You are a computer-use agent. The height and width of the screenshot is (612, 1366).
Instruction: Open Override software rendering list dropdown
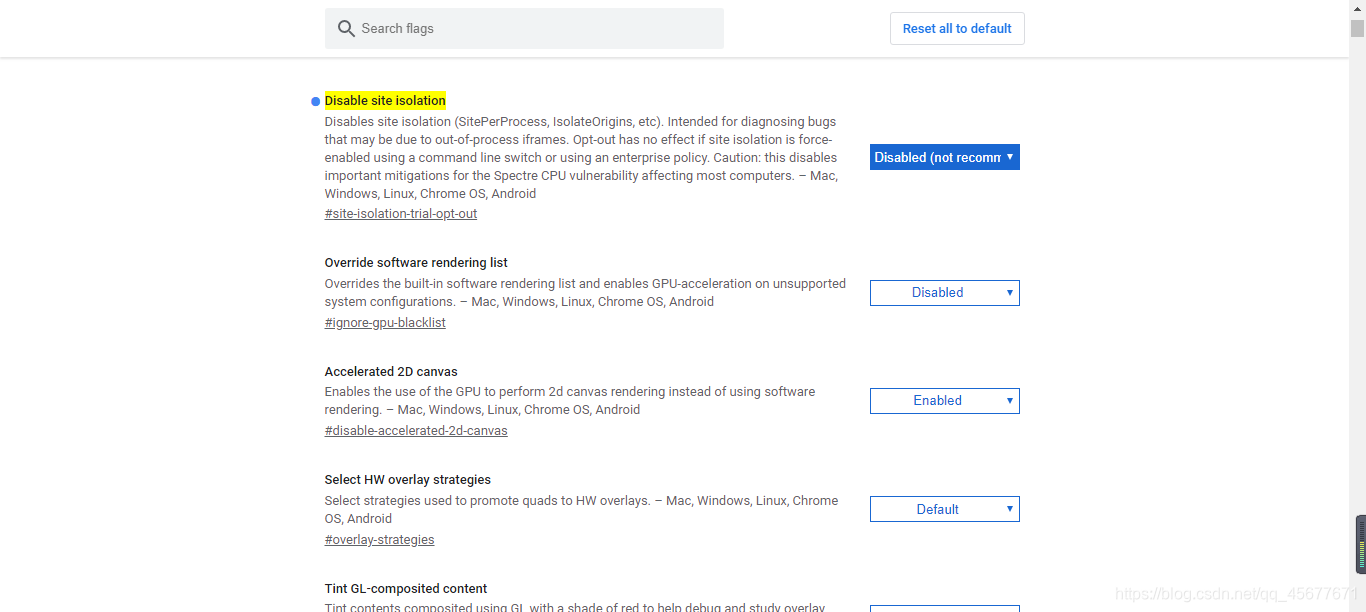[945, 293]
